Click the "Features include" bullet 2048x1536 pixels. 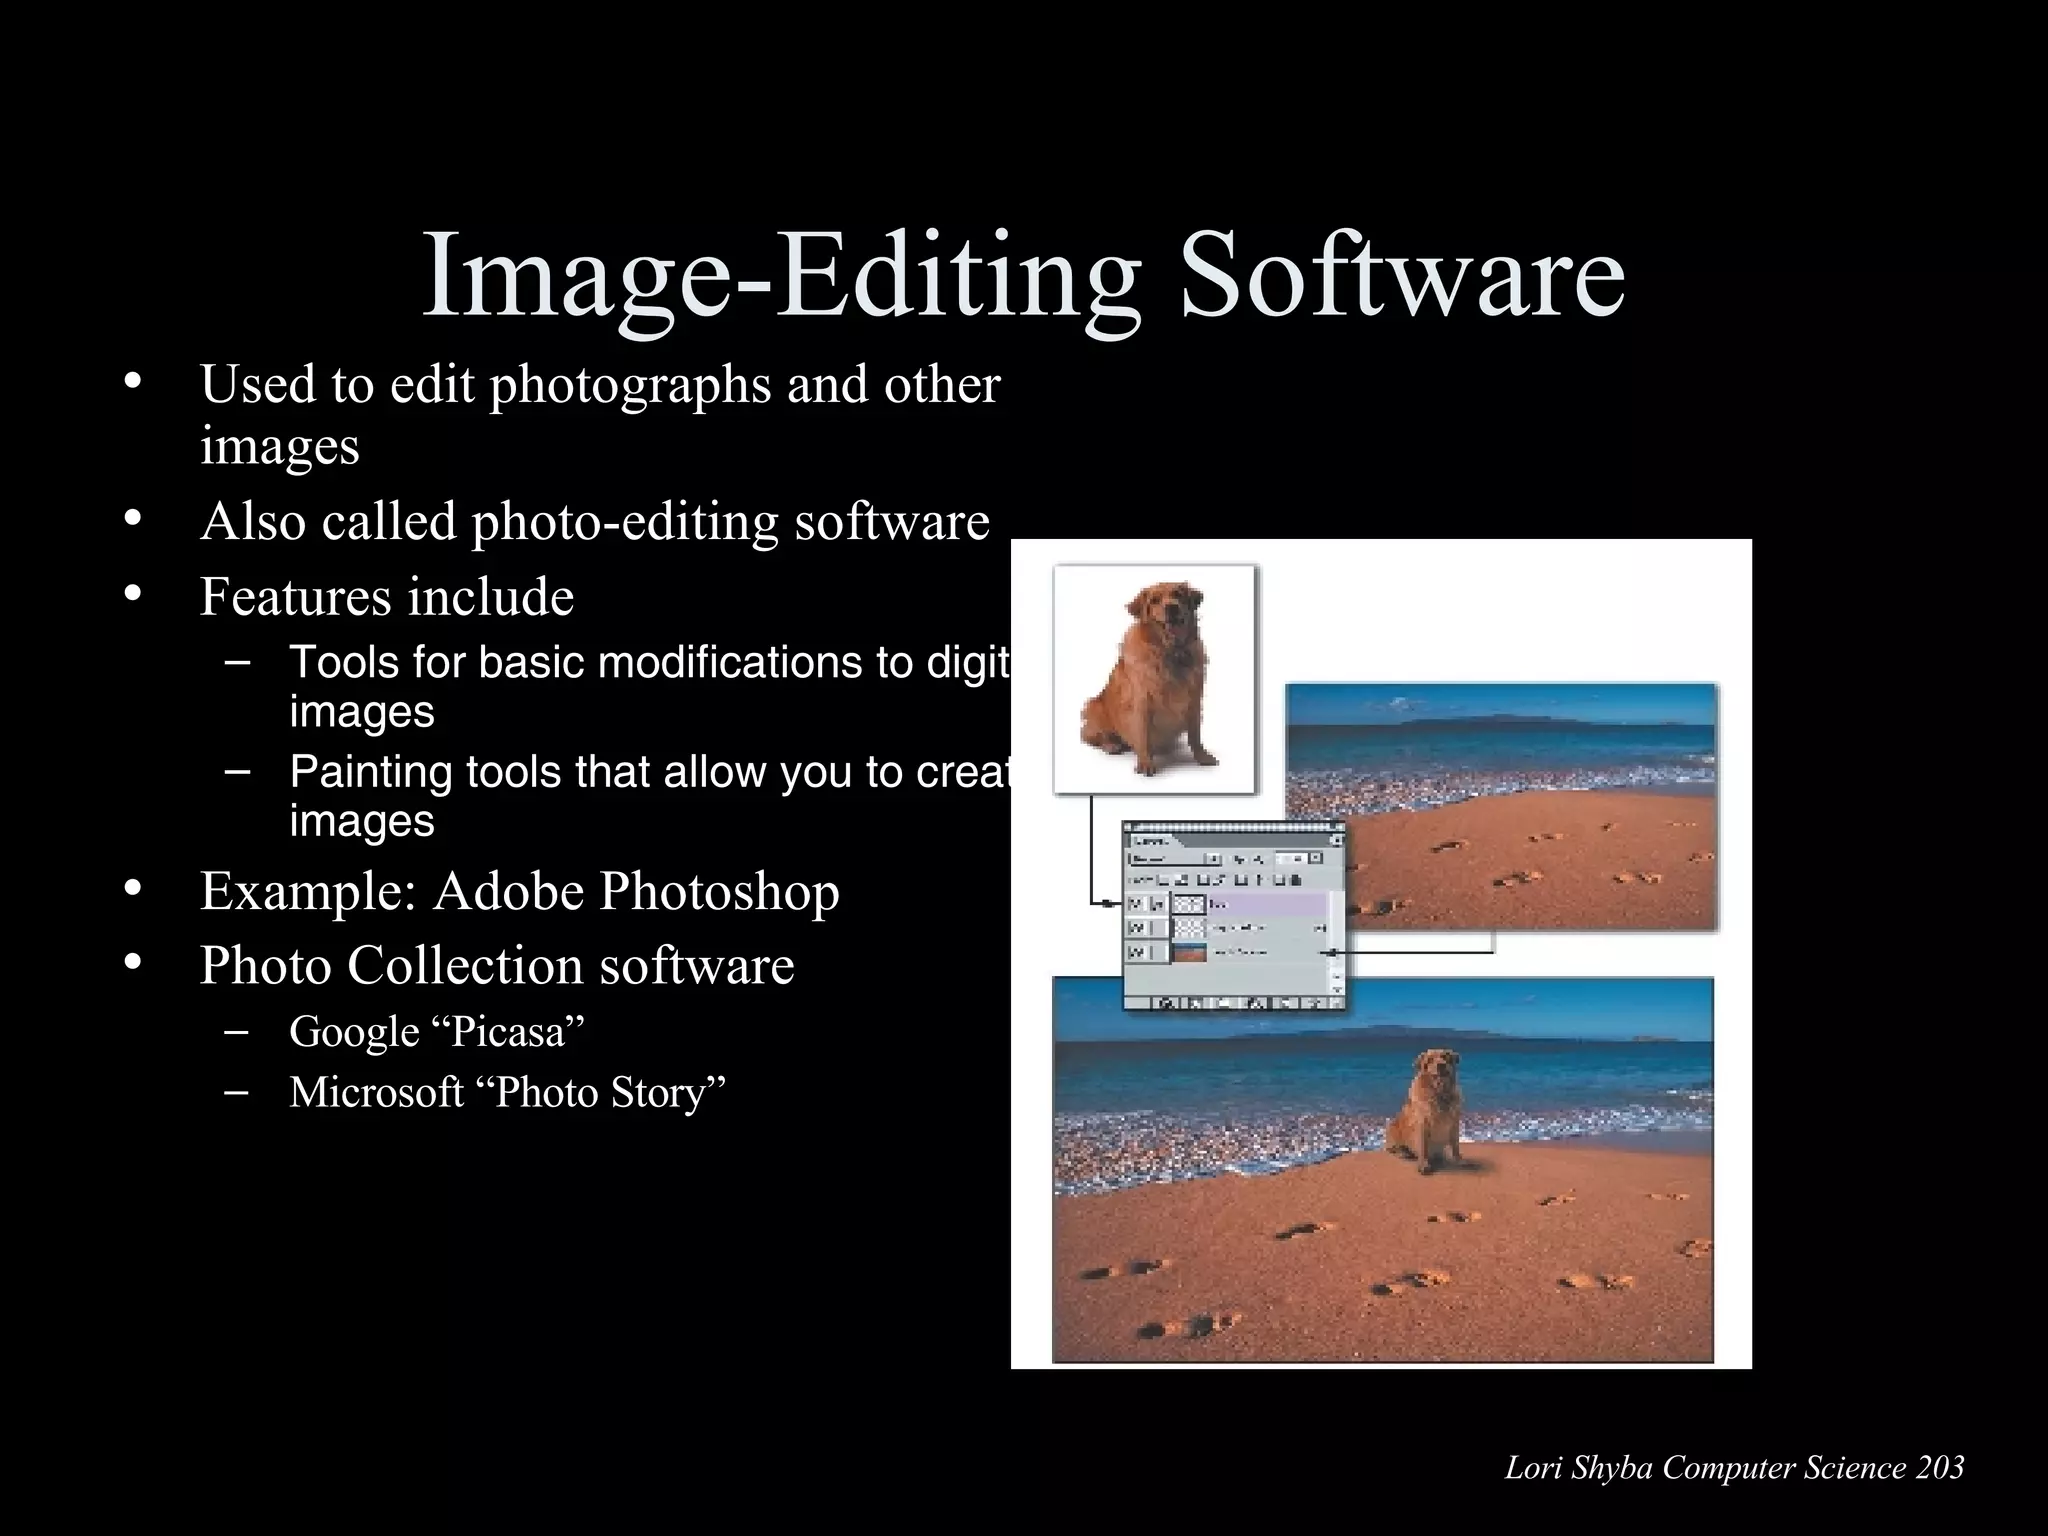click(387, 596)
